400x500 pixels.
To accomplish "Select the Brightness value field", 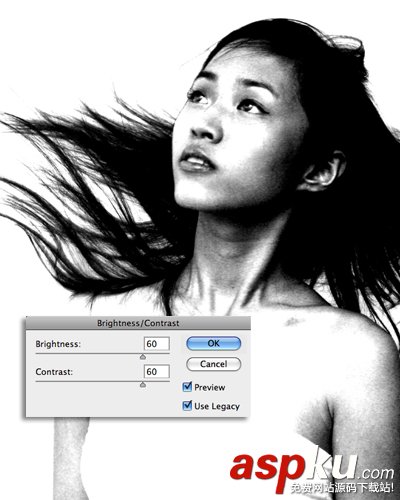I will click(157, 344).
